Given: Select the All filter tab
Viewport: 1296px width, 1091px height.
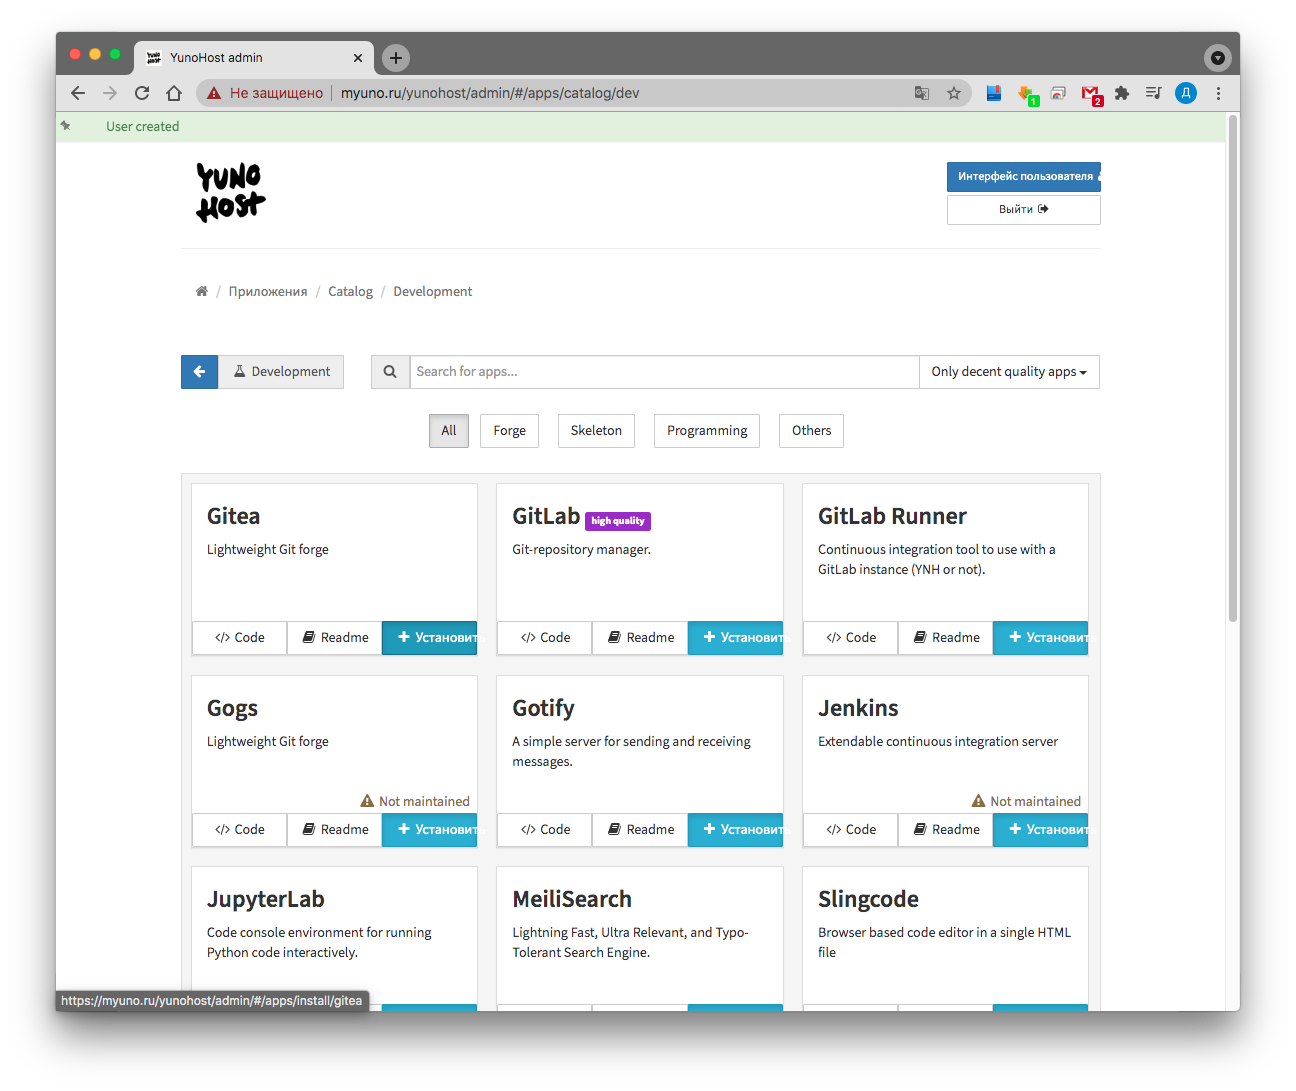Looking at the screenshot, I should [x=449, y=431].
